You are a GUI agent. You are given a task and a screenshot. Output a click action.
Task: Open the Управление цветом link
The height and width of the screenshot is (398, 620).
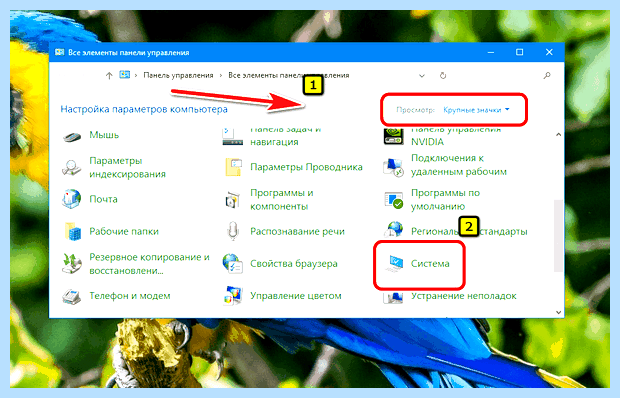click(x=296, y=296)
